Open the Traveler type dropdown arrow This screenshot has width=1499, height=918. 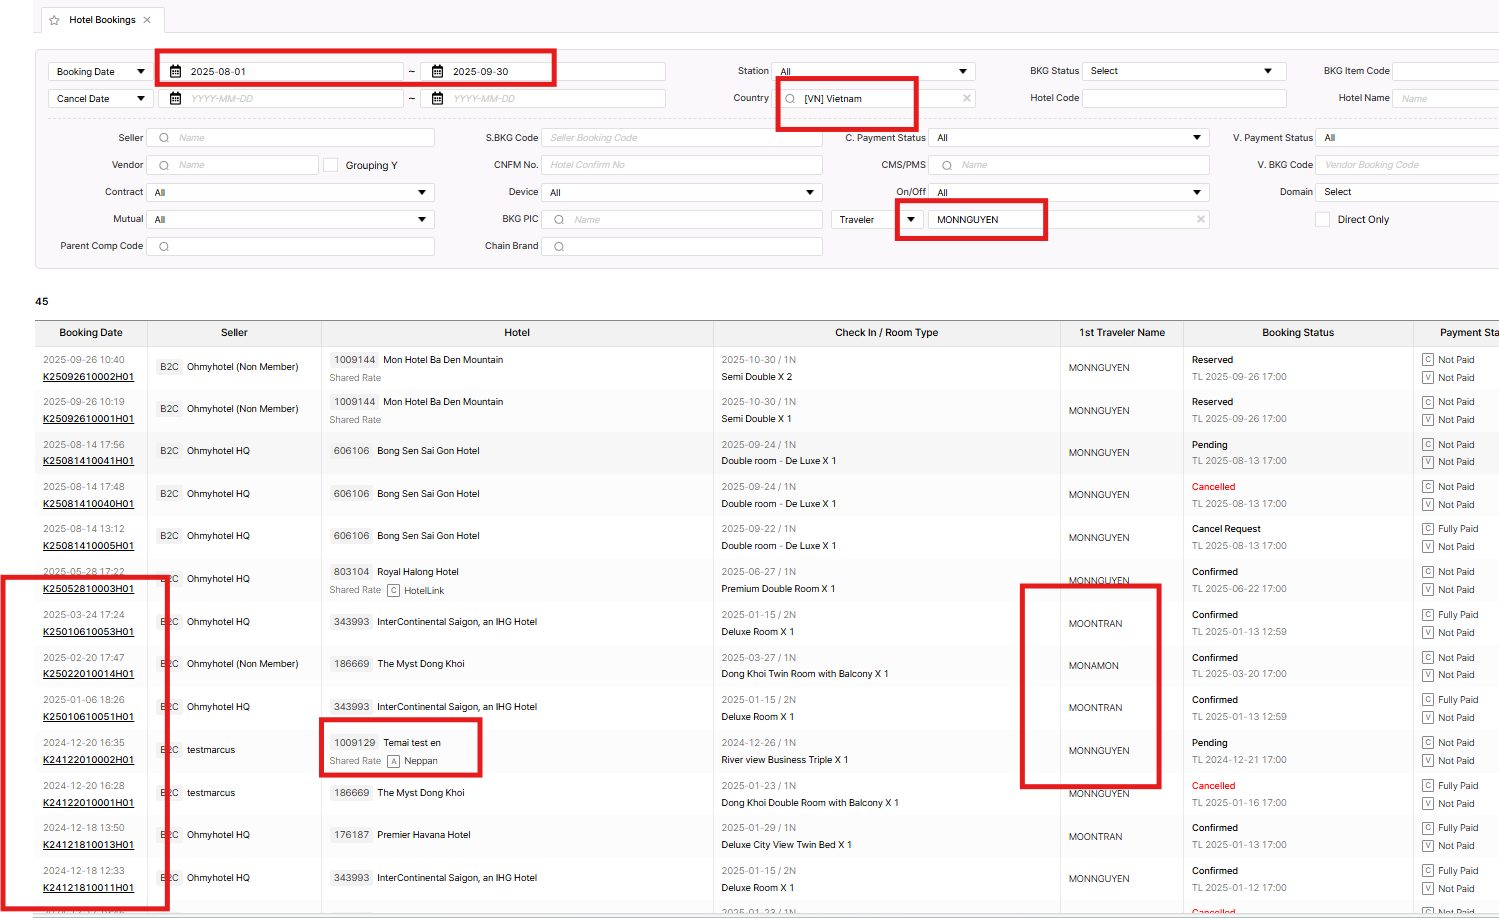click(x=910, y=219)
